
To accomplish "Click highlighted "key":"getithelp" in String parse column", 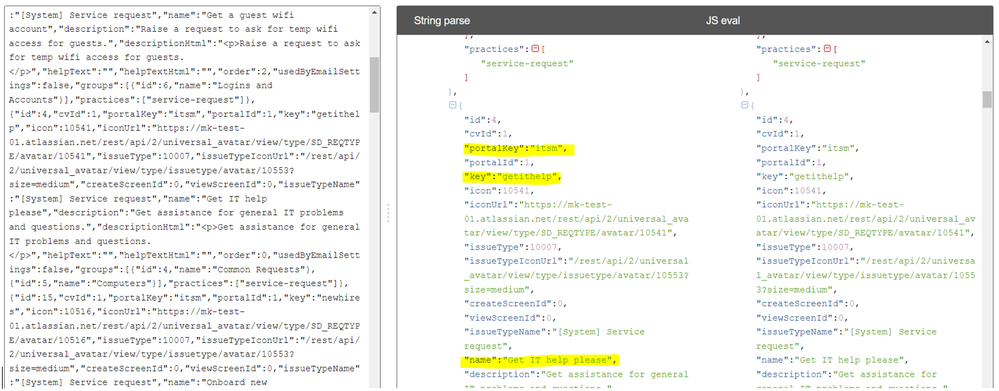I will pos(512,176).
